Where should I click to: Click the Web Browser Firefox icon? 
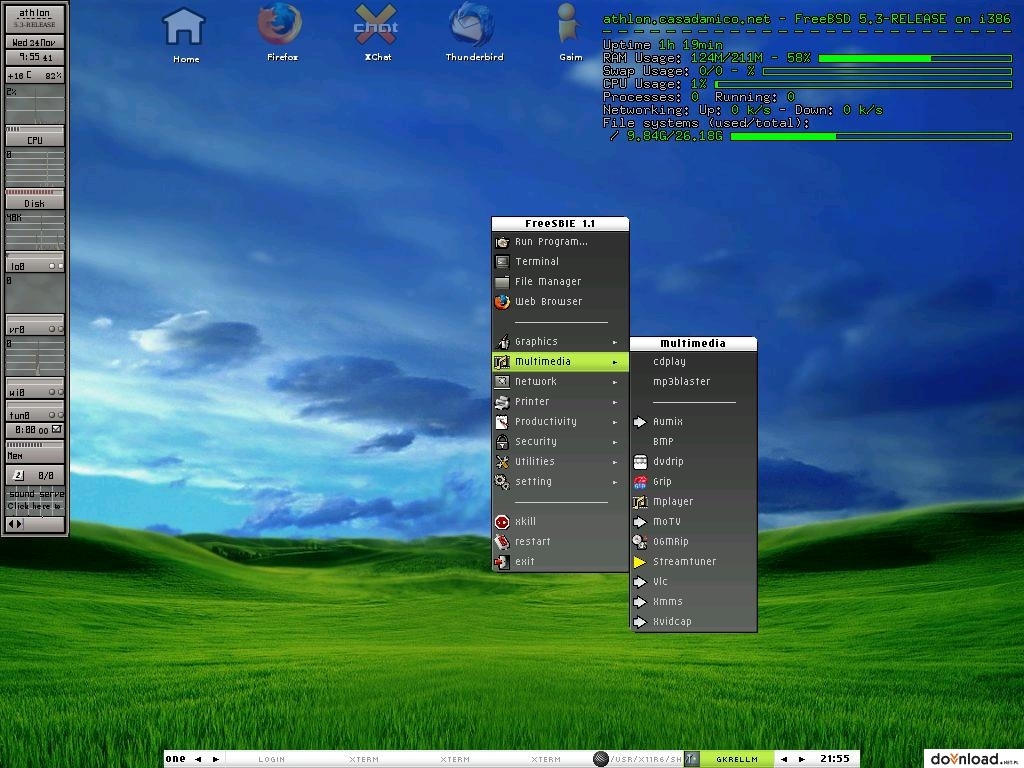(502, 302)
